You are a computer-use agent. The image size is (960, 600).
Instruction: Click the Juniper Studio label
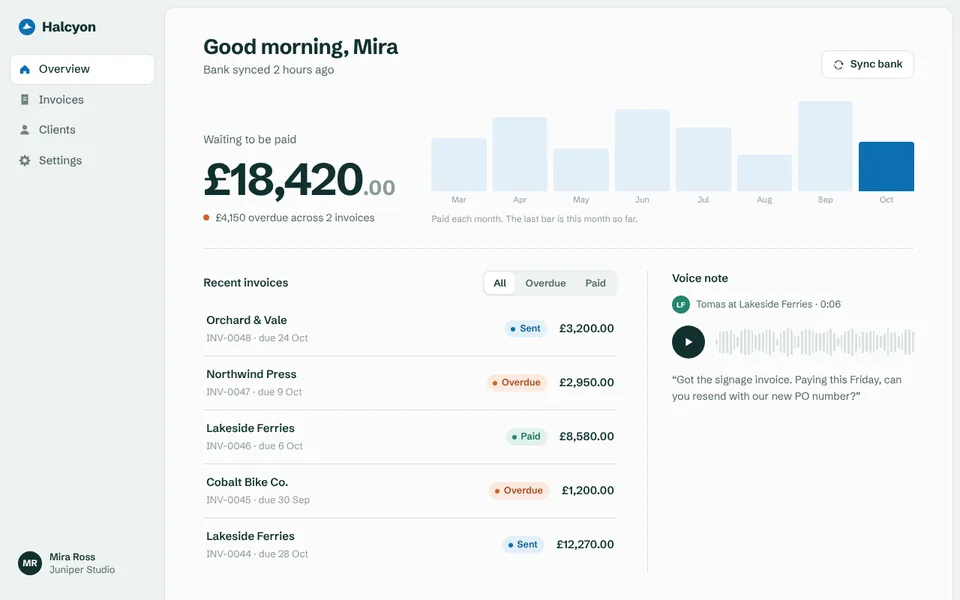tap(82, 570)
